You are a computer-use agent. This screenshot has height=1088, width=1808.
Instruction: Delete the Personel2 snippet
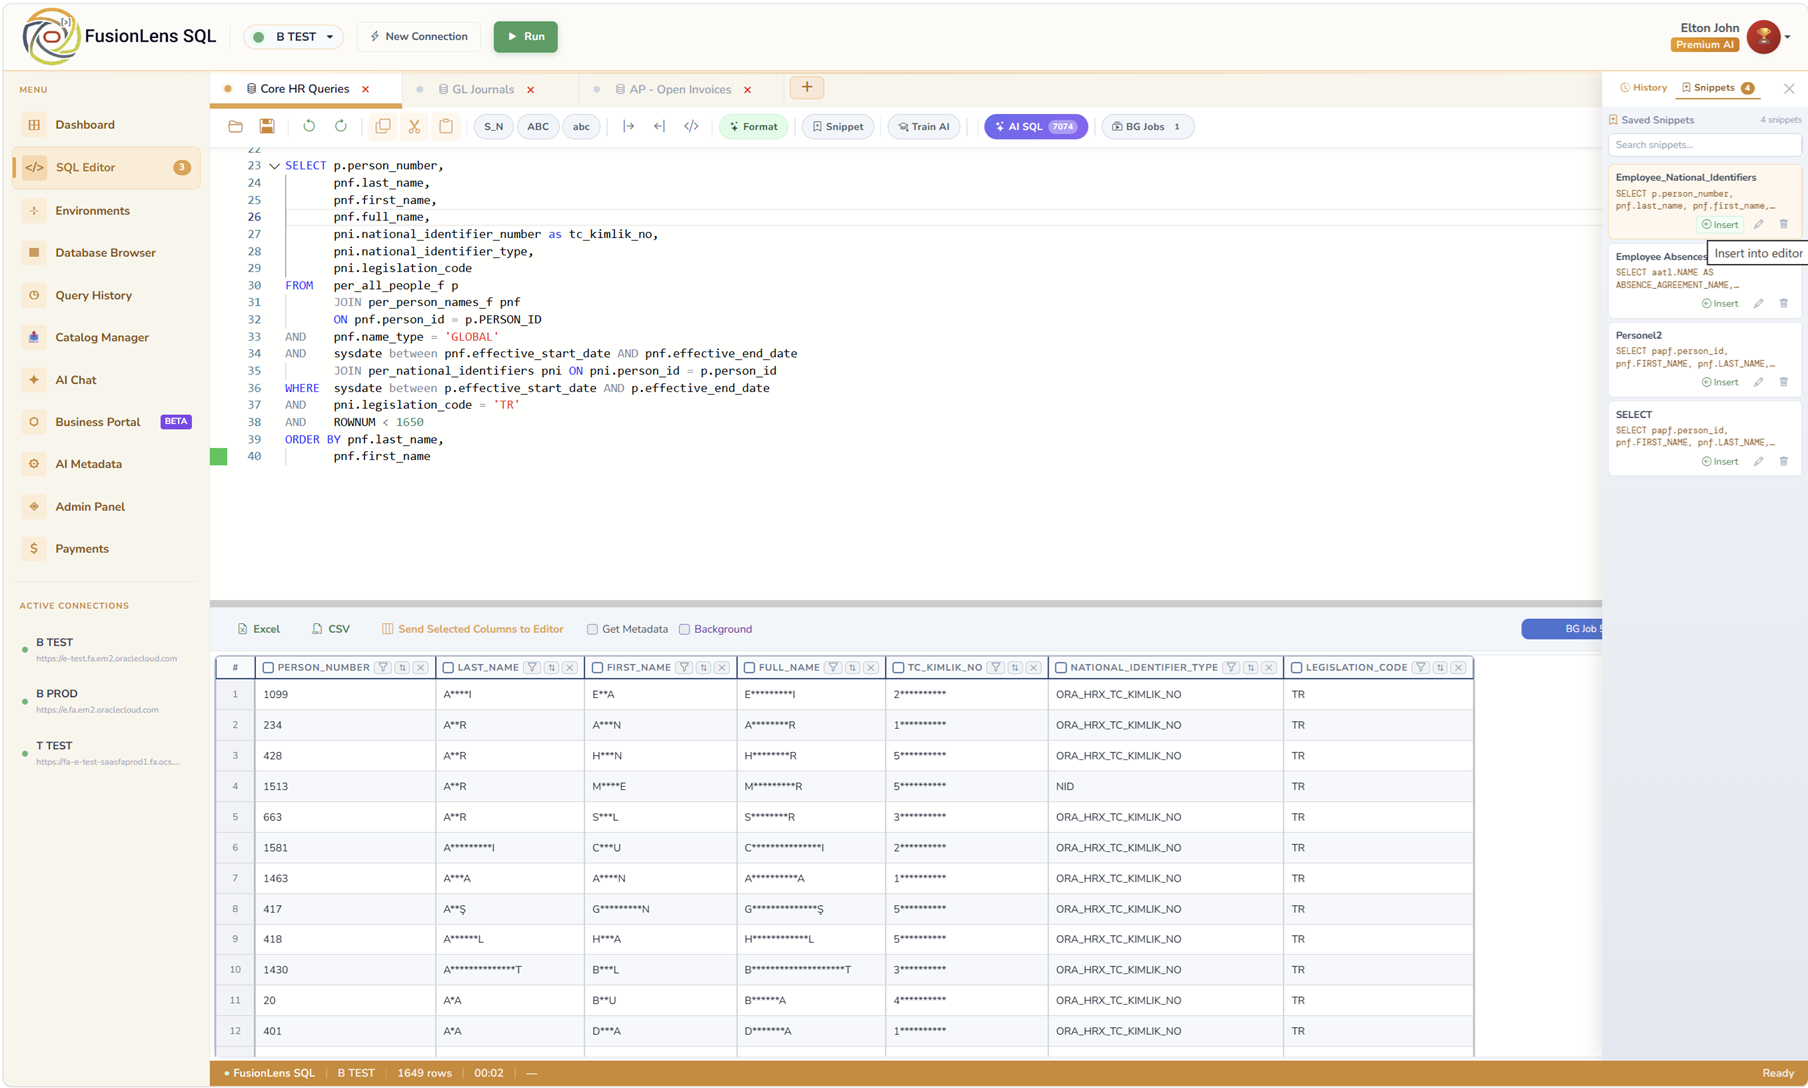[x=1784, y=382]
